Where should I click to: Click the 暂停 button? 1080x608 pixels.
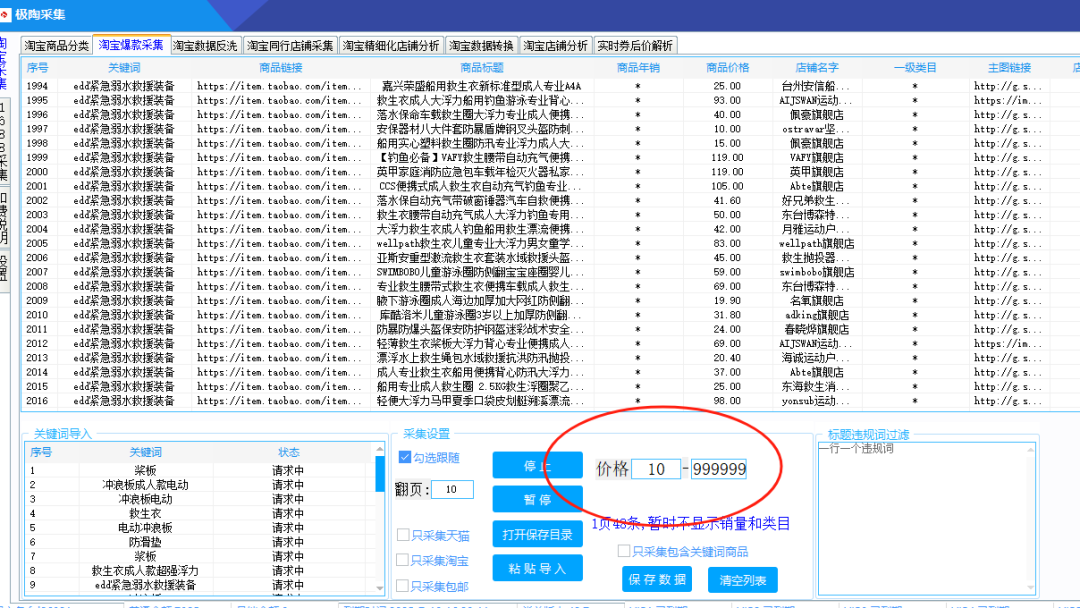[x=537, y=499]
